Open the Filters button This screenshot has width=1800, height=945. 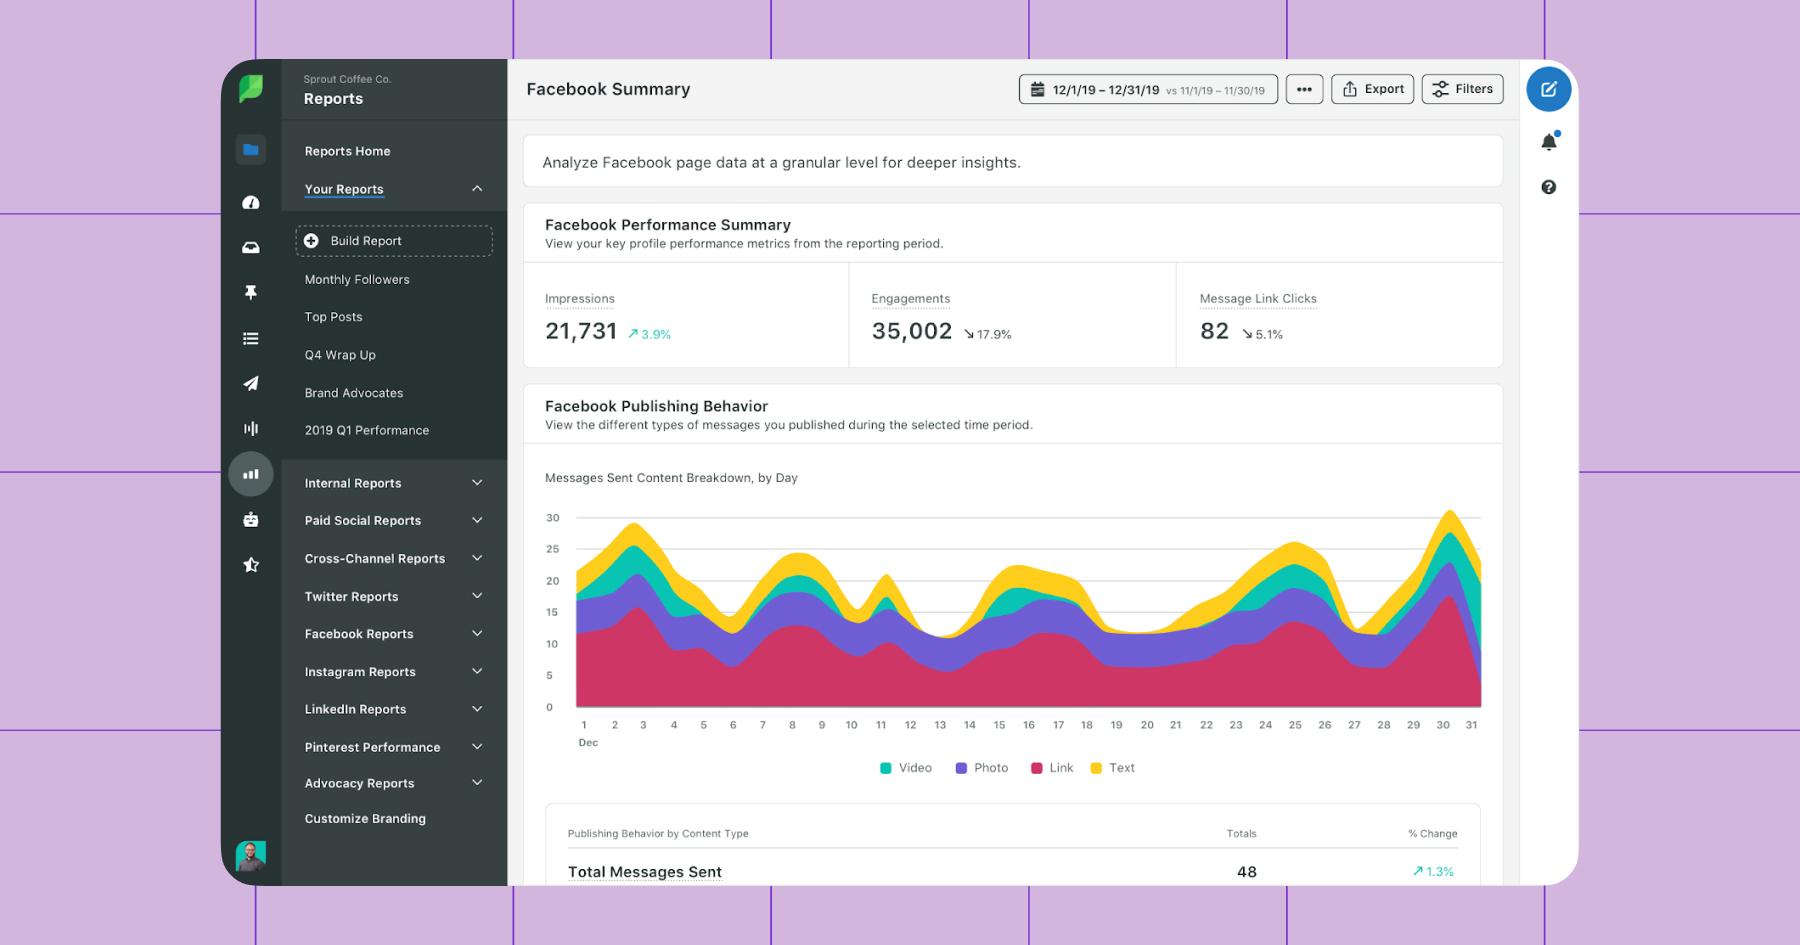[x=1462, y=89]
